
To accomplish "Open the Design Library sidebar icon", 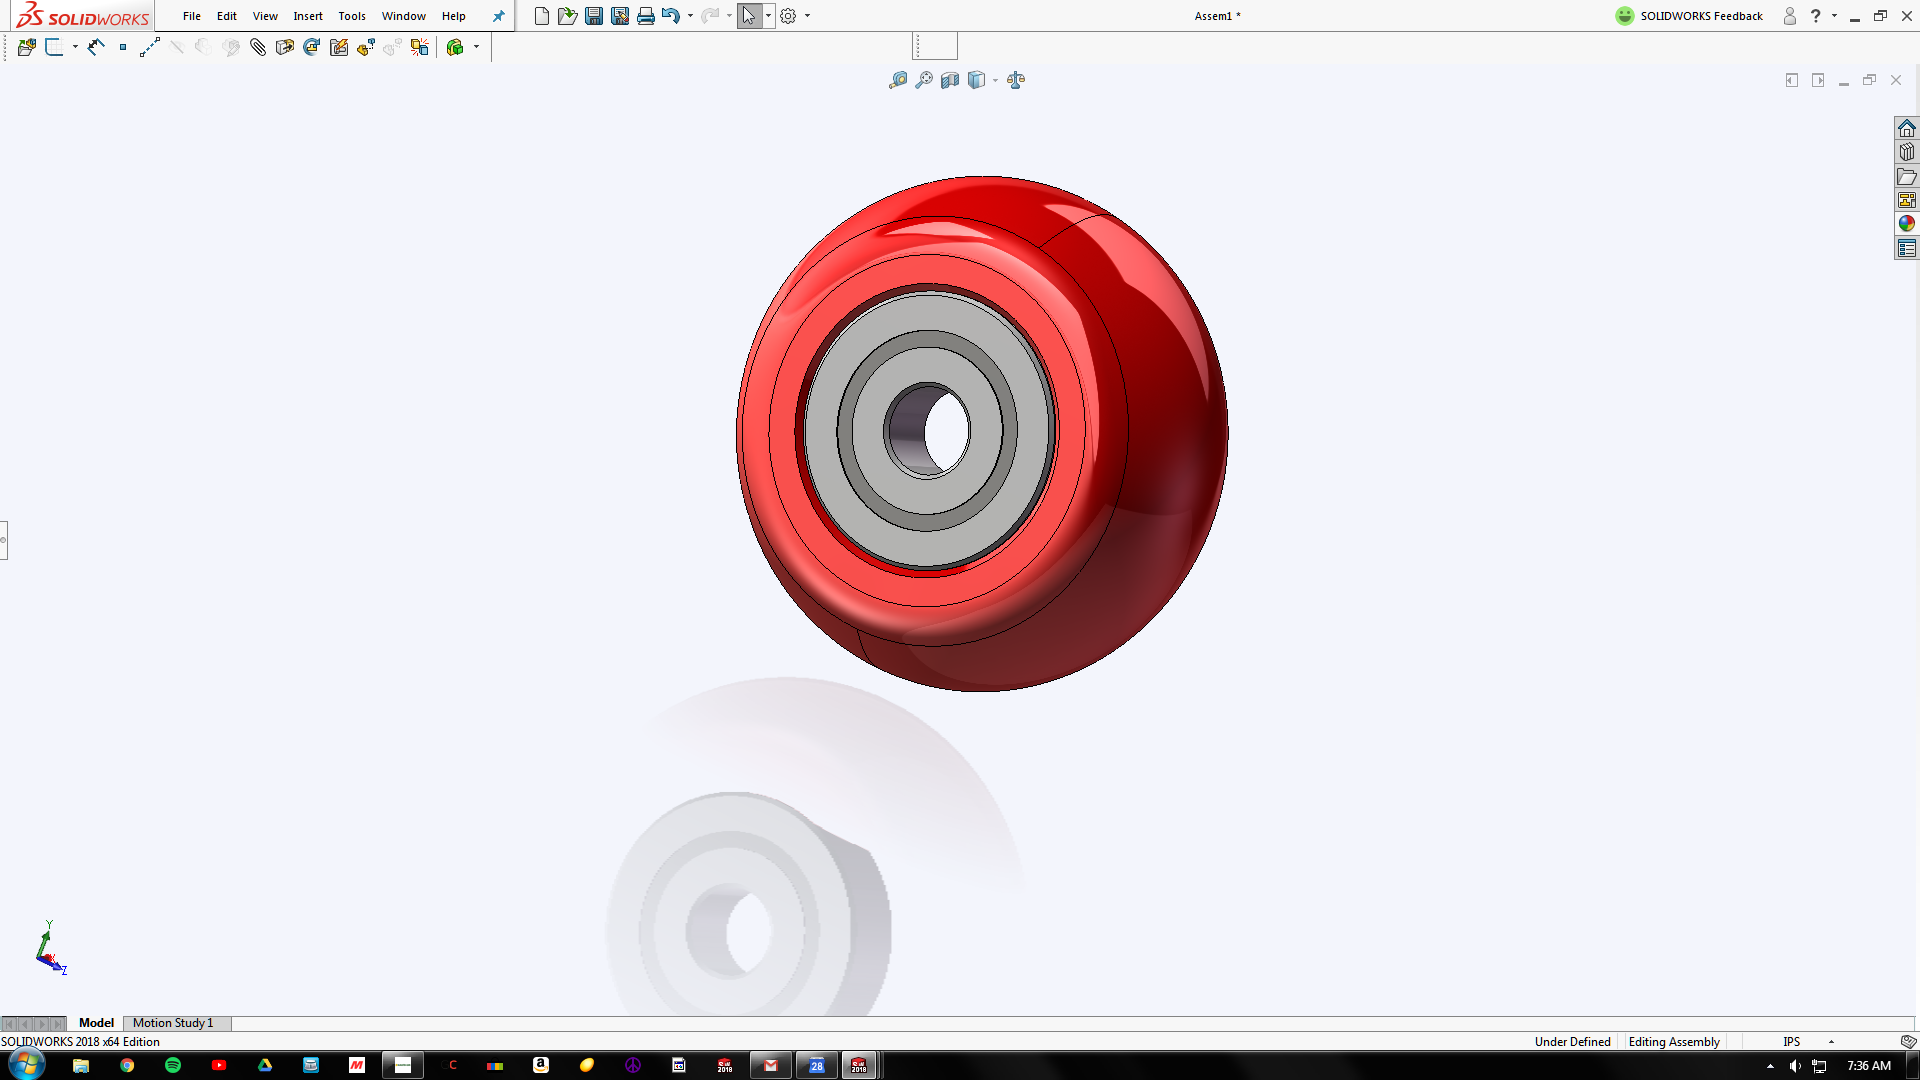I will click(1907, 153).
